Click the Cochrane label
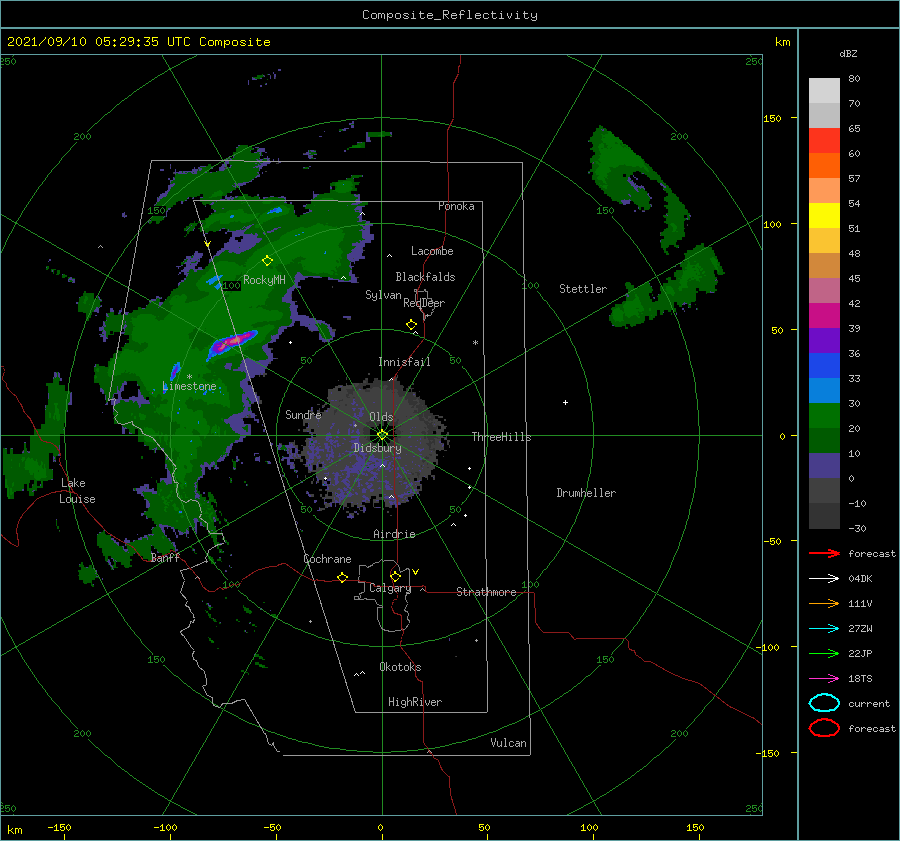 (327, 559)
